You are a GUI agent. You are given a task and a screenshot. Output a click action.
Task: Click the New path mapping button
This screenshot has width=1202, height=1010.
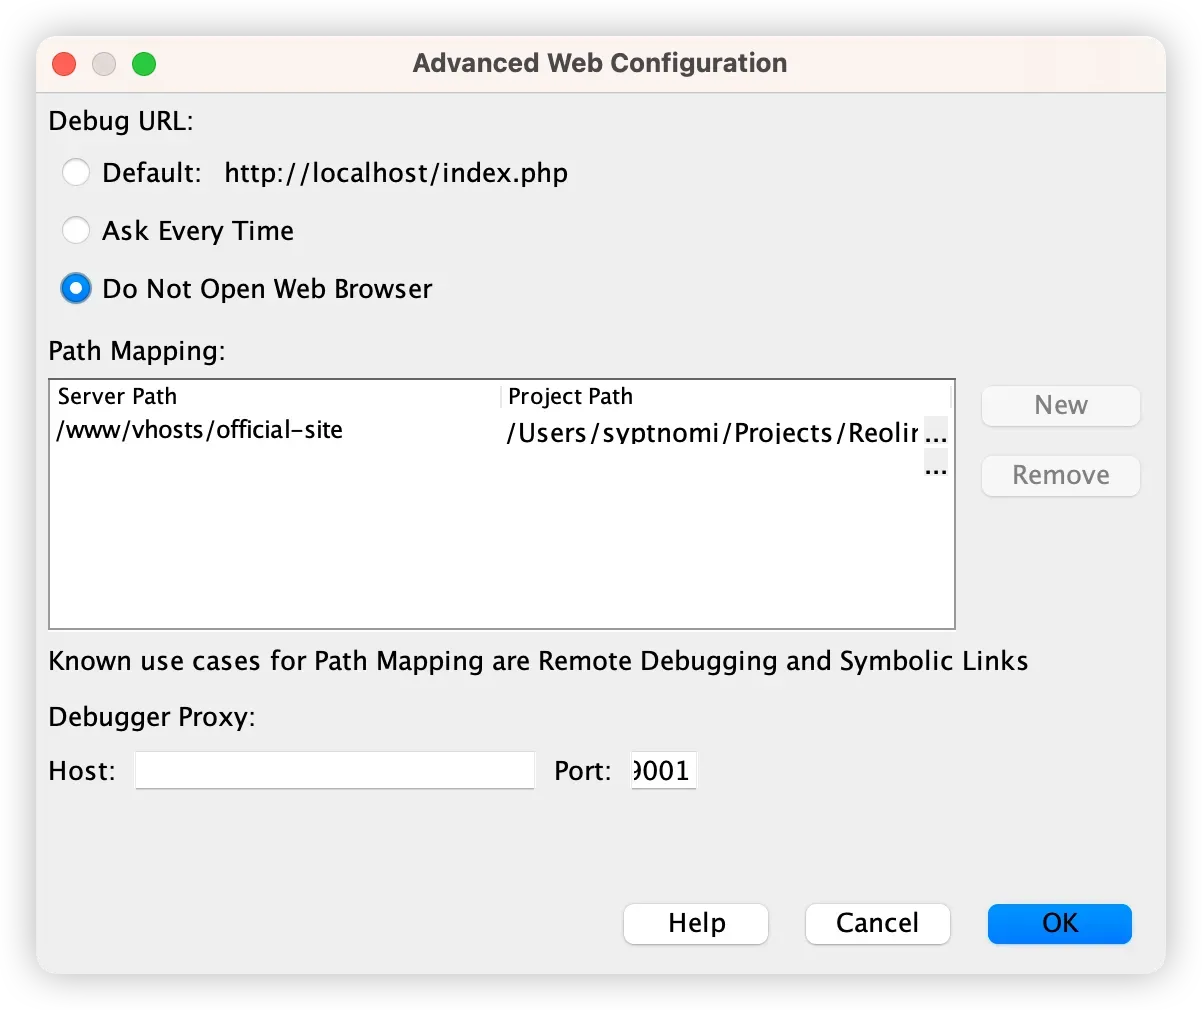tap(1060, 405)
